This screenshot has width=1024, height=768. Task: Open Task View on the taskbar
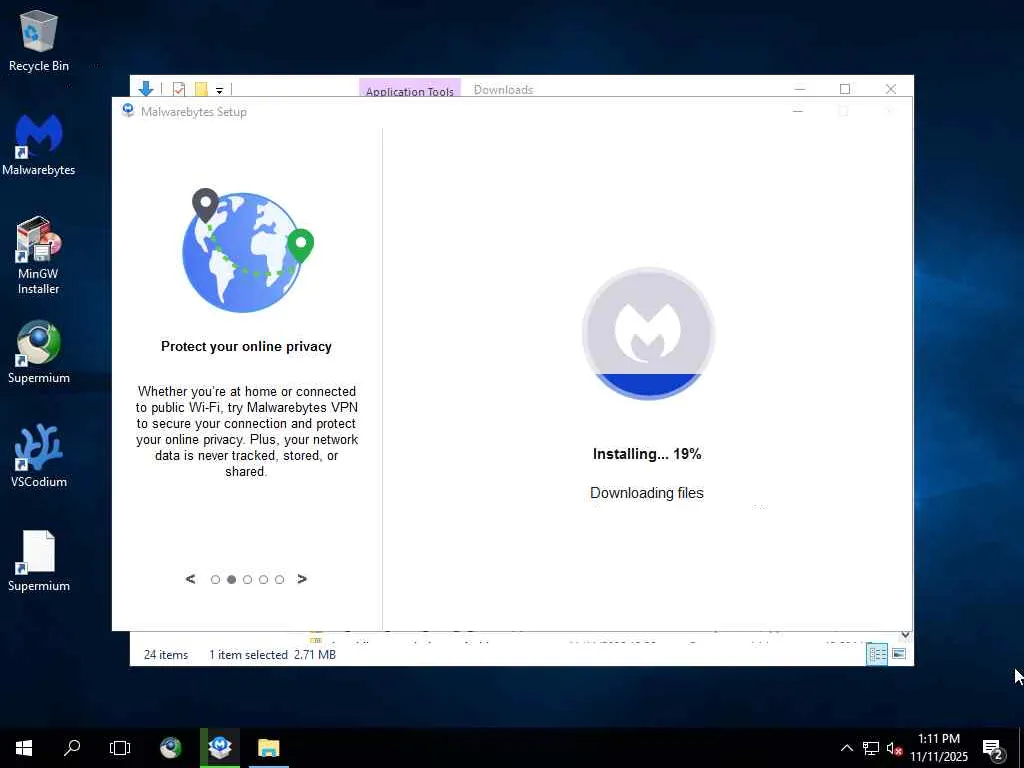coord(120,748)
